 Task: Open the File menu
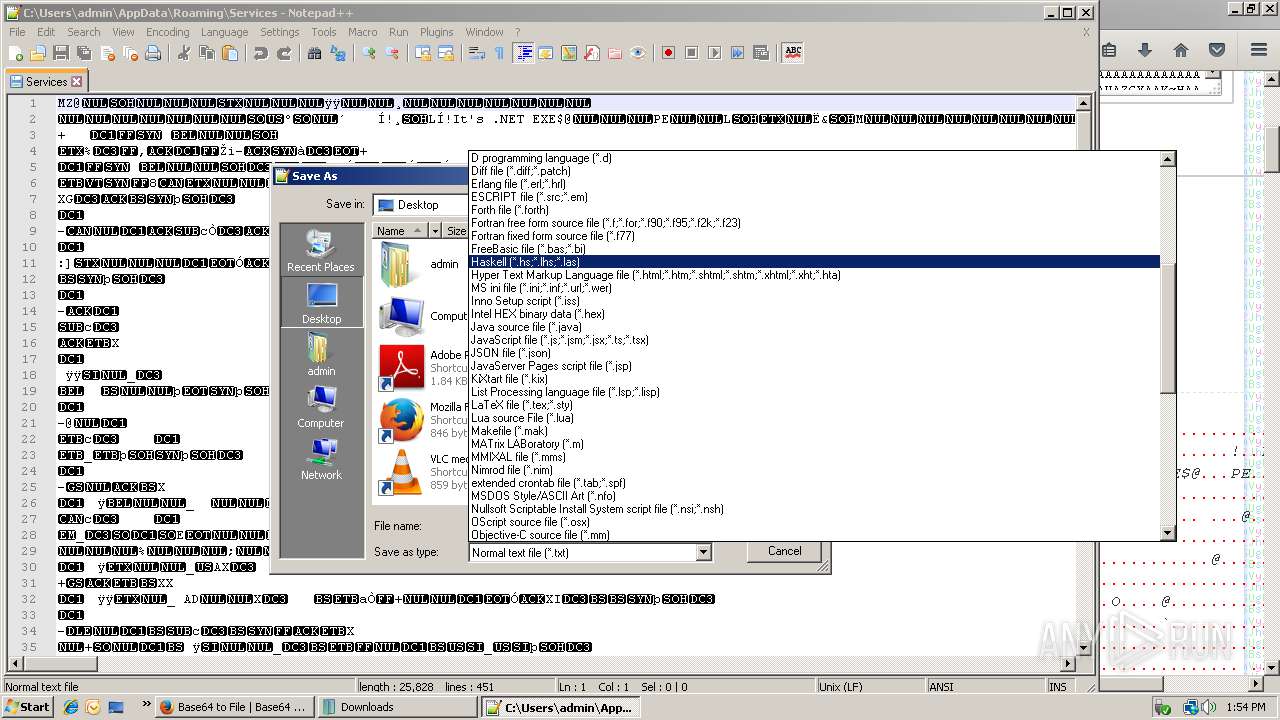pyautogui.click(x=17, y=32)
